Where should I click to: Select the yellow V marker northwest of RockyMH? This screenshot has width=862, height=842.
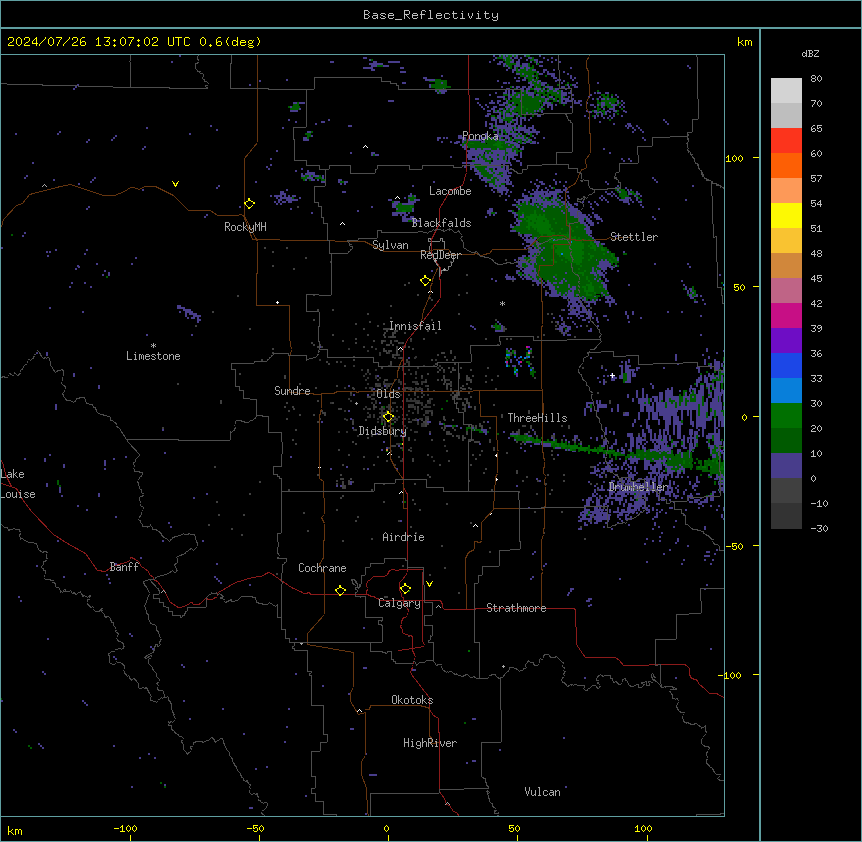[175, 184]
